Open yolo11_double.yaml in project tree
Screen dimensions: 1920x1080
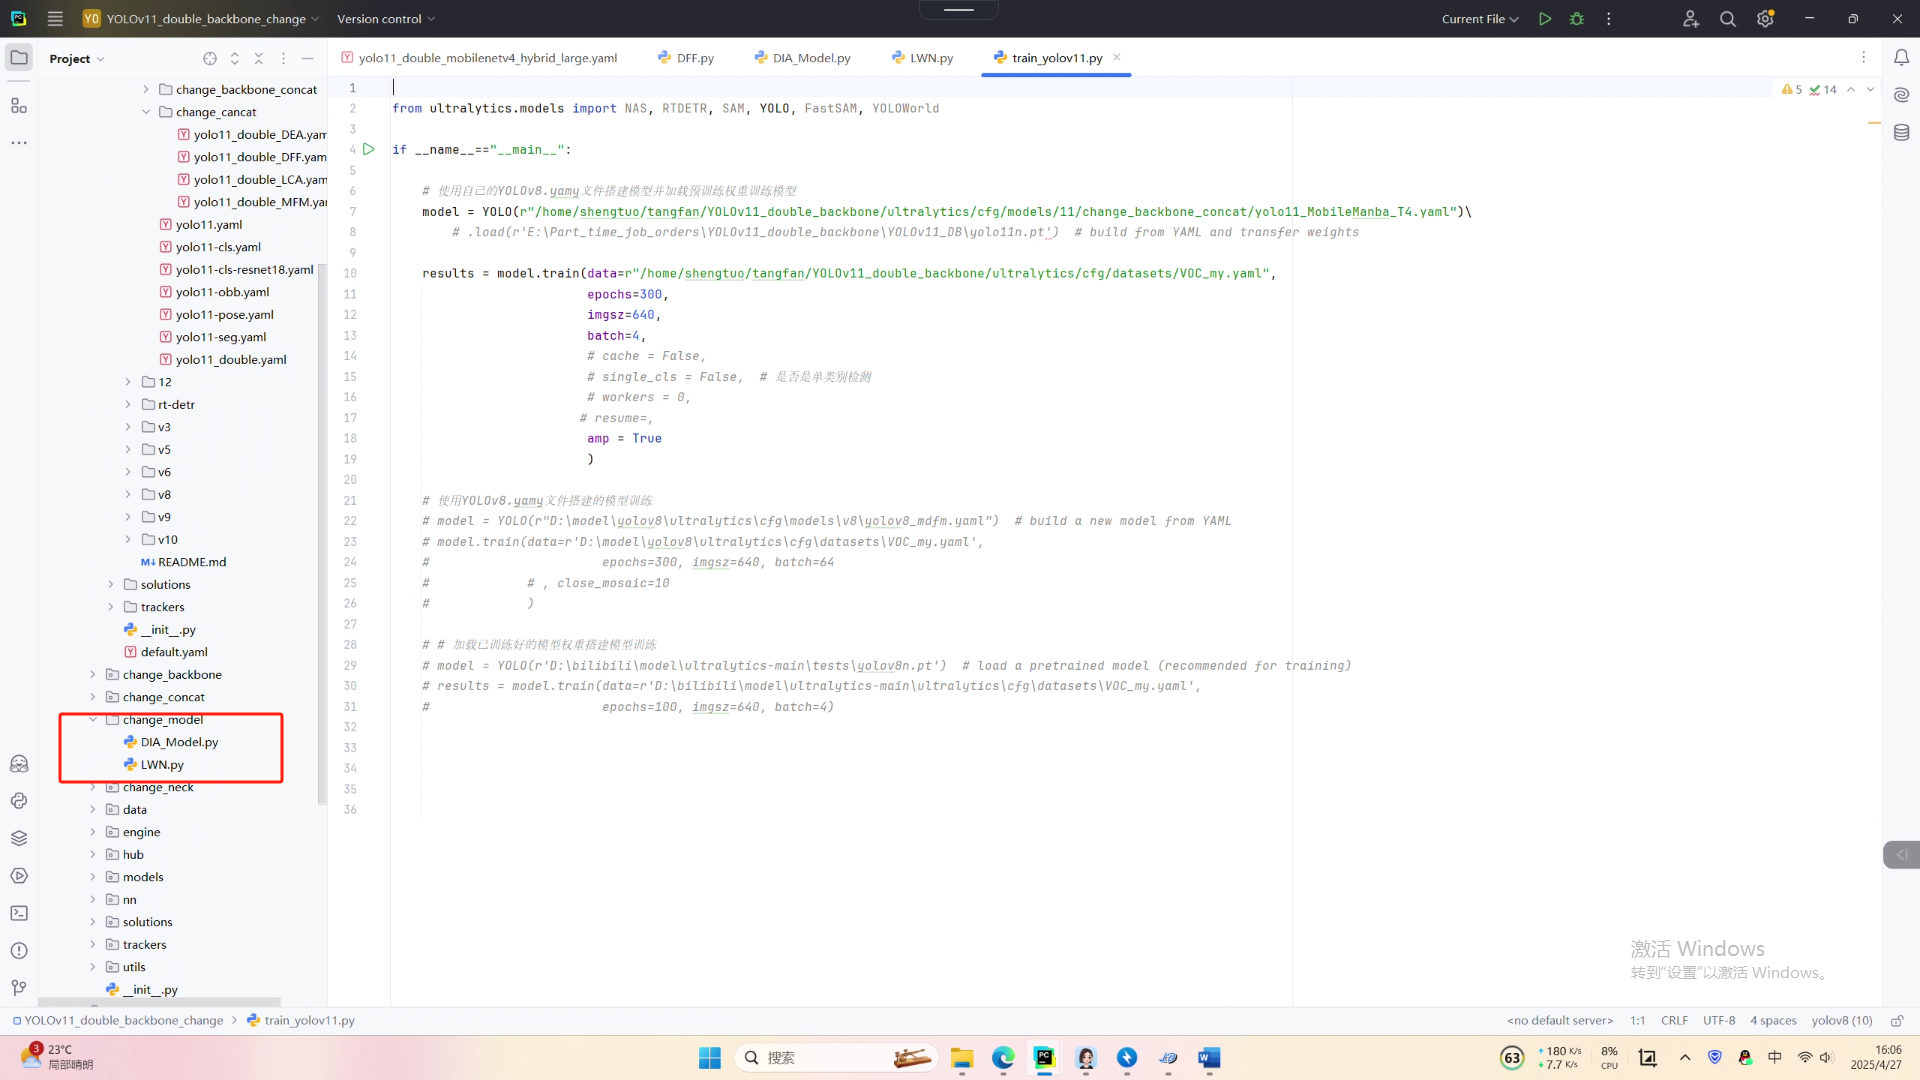coord(231,360)
